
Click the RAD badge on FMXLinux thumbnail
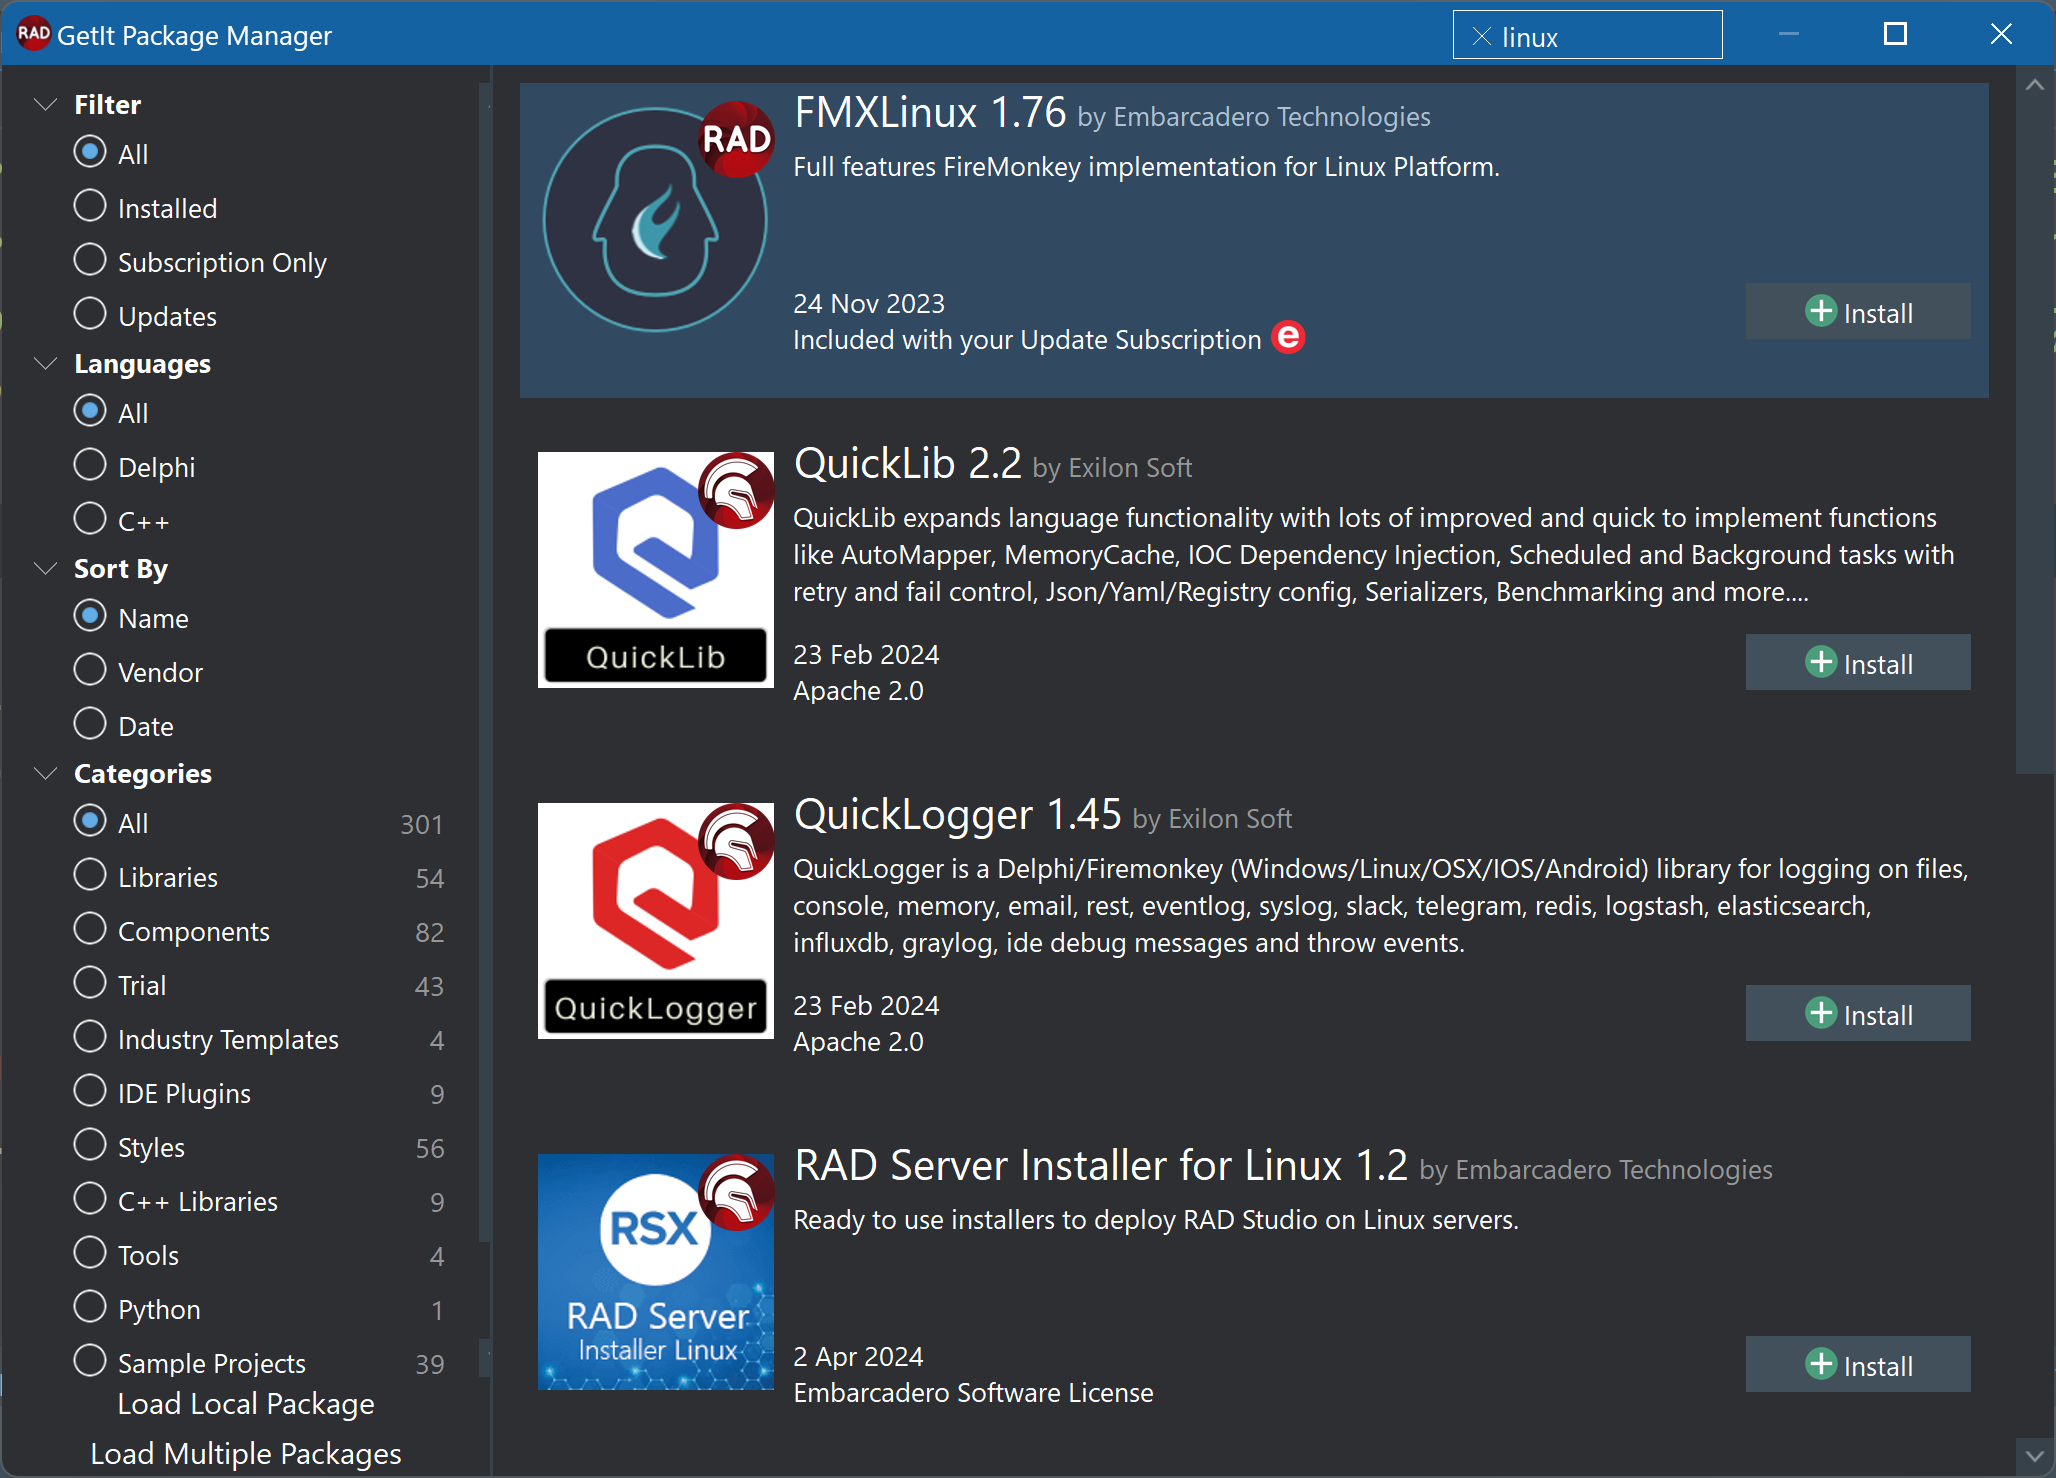click(736, 140)
